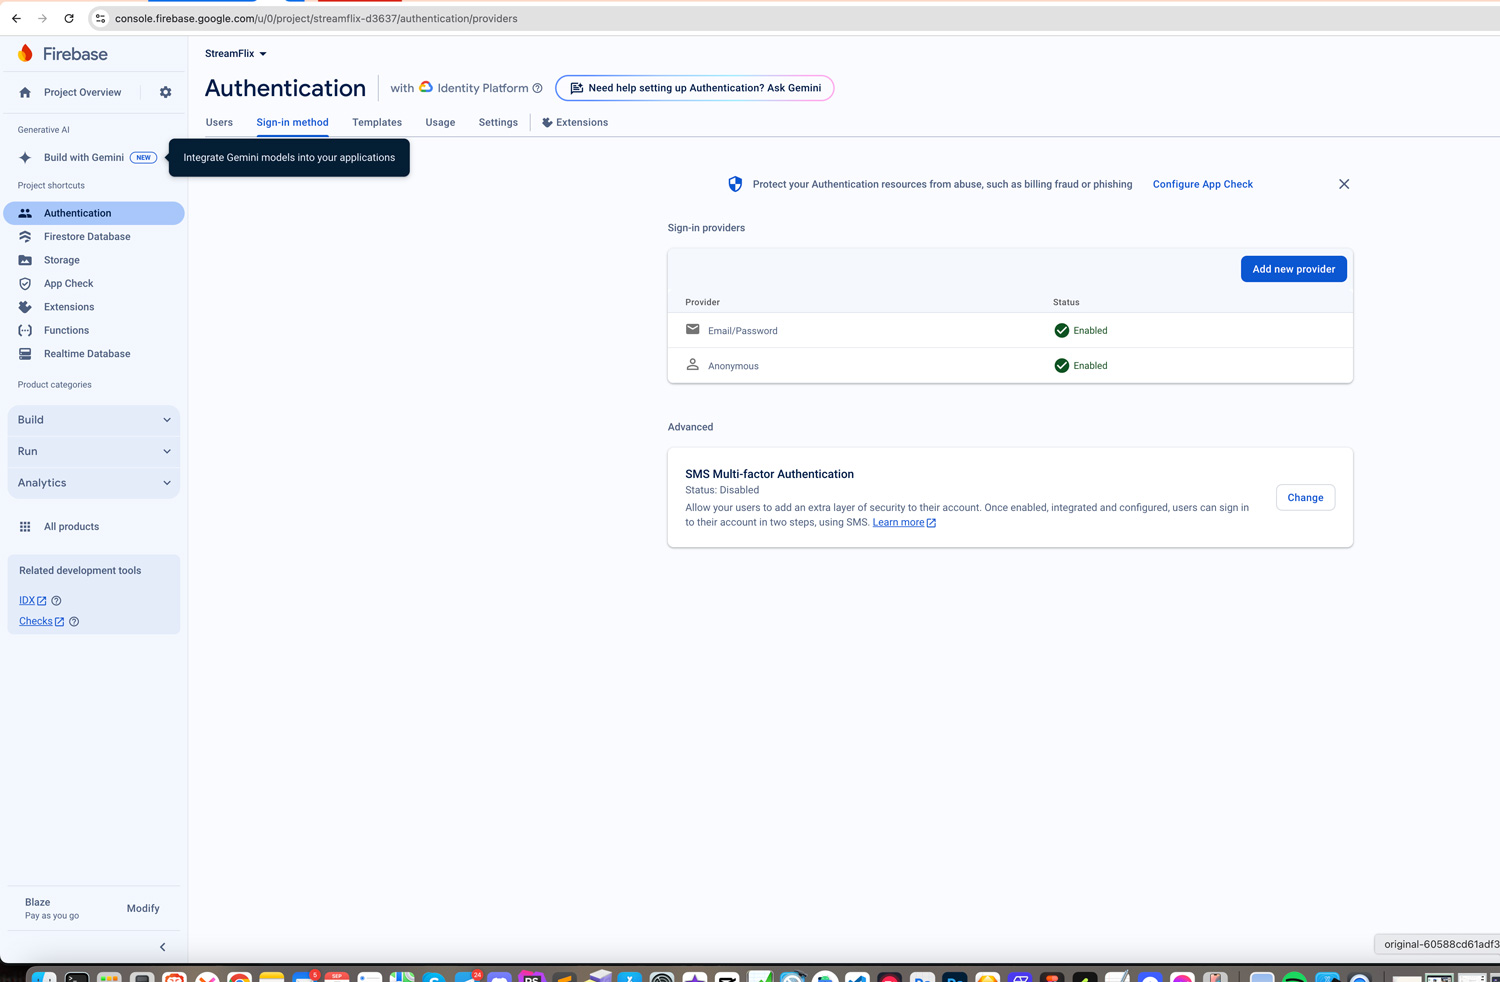Click the Extensions sidebar icon
The width and height of the screenshot is (1500, 982).
pyautogui.click(x=25, y=307)
